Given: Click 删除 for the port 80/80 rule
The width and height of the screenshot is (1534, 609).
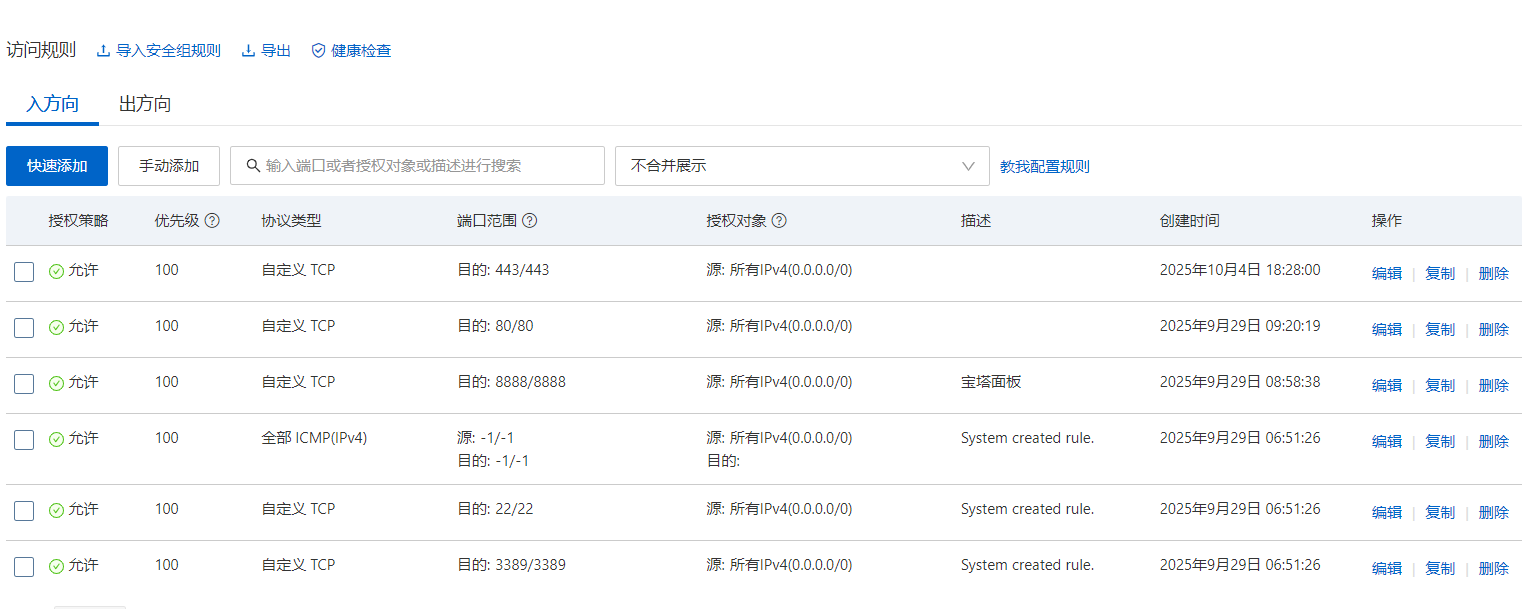Looking at the screenshot, I should tap(1493, 329).
